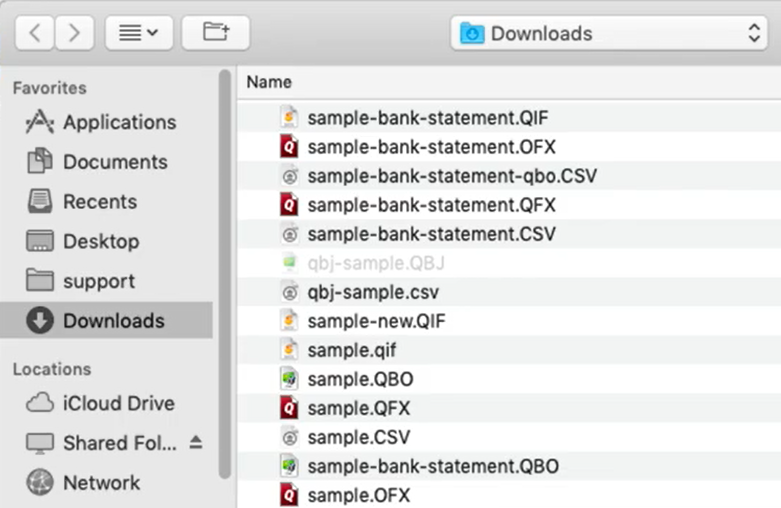Click the Network globe icon
This screenshot has height=508, width=781.
pos(39,482)
